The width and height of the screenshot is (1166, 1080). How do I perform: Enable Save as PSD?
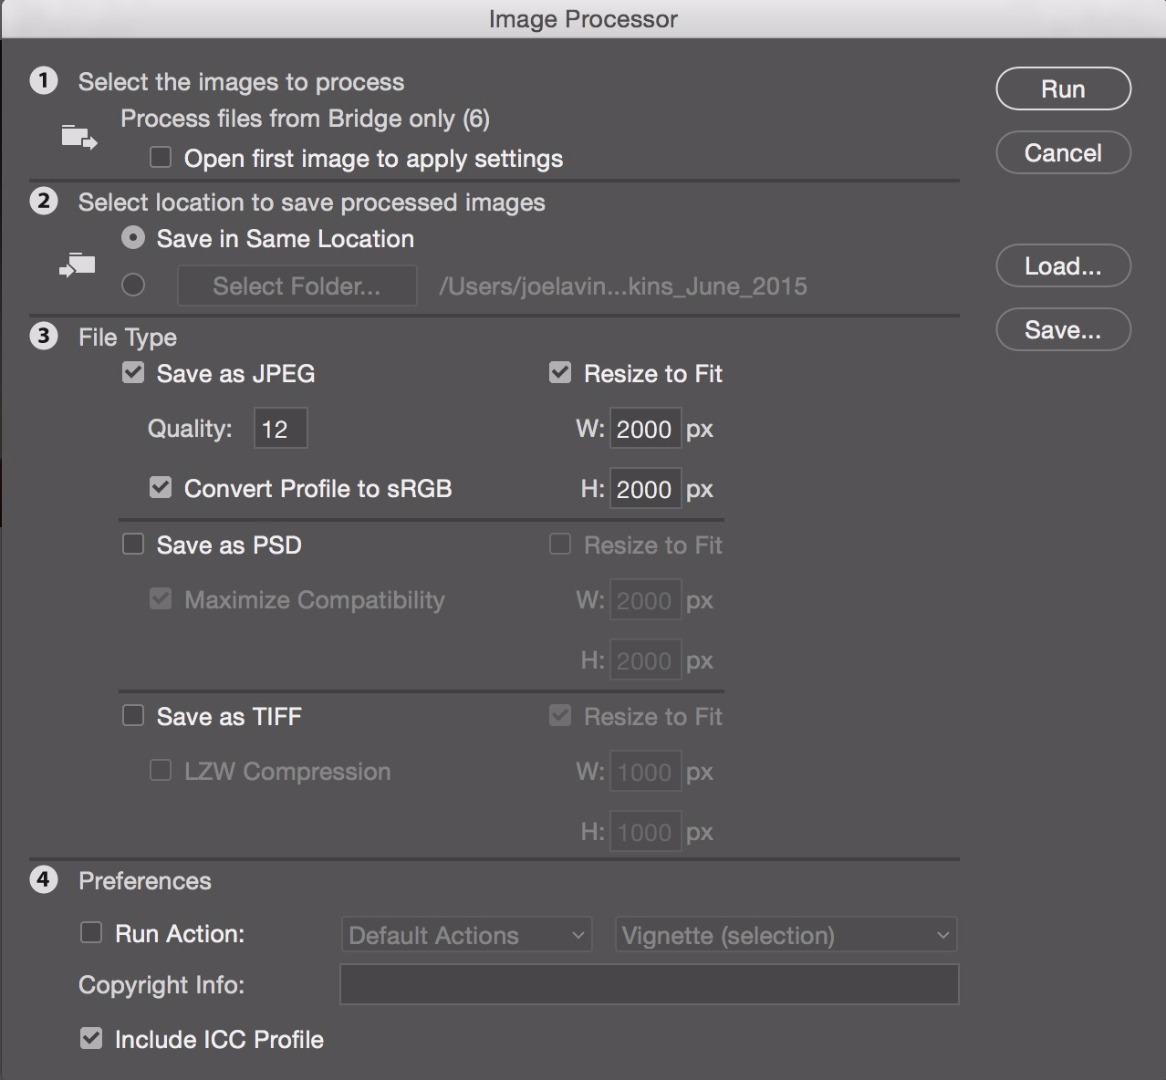click(x=133, y=544)
